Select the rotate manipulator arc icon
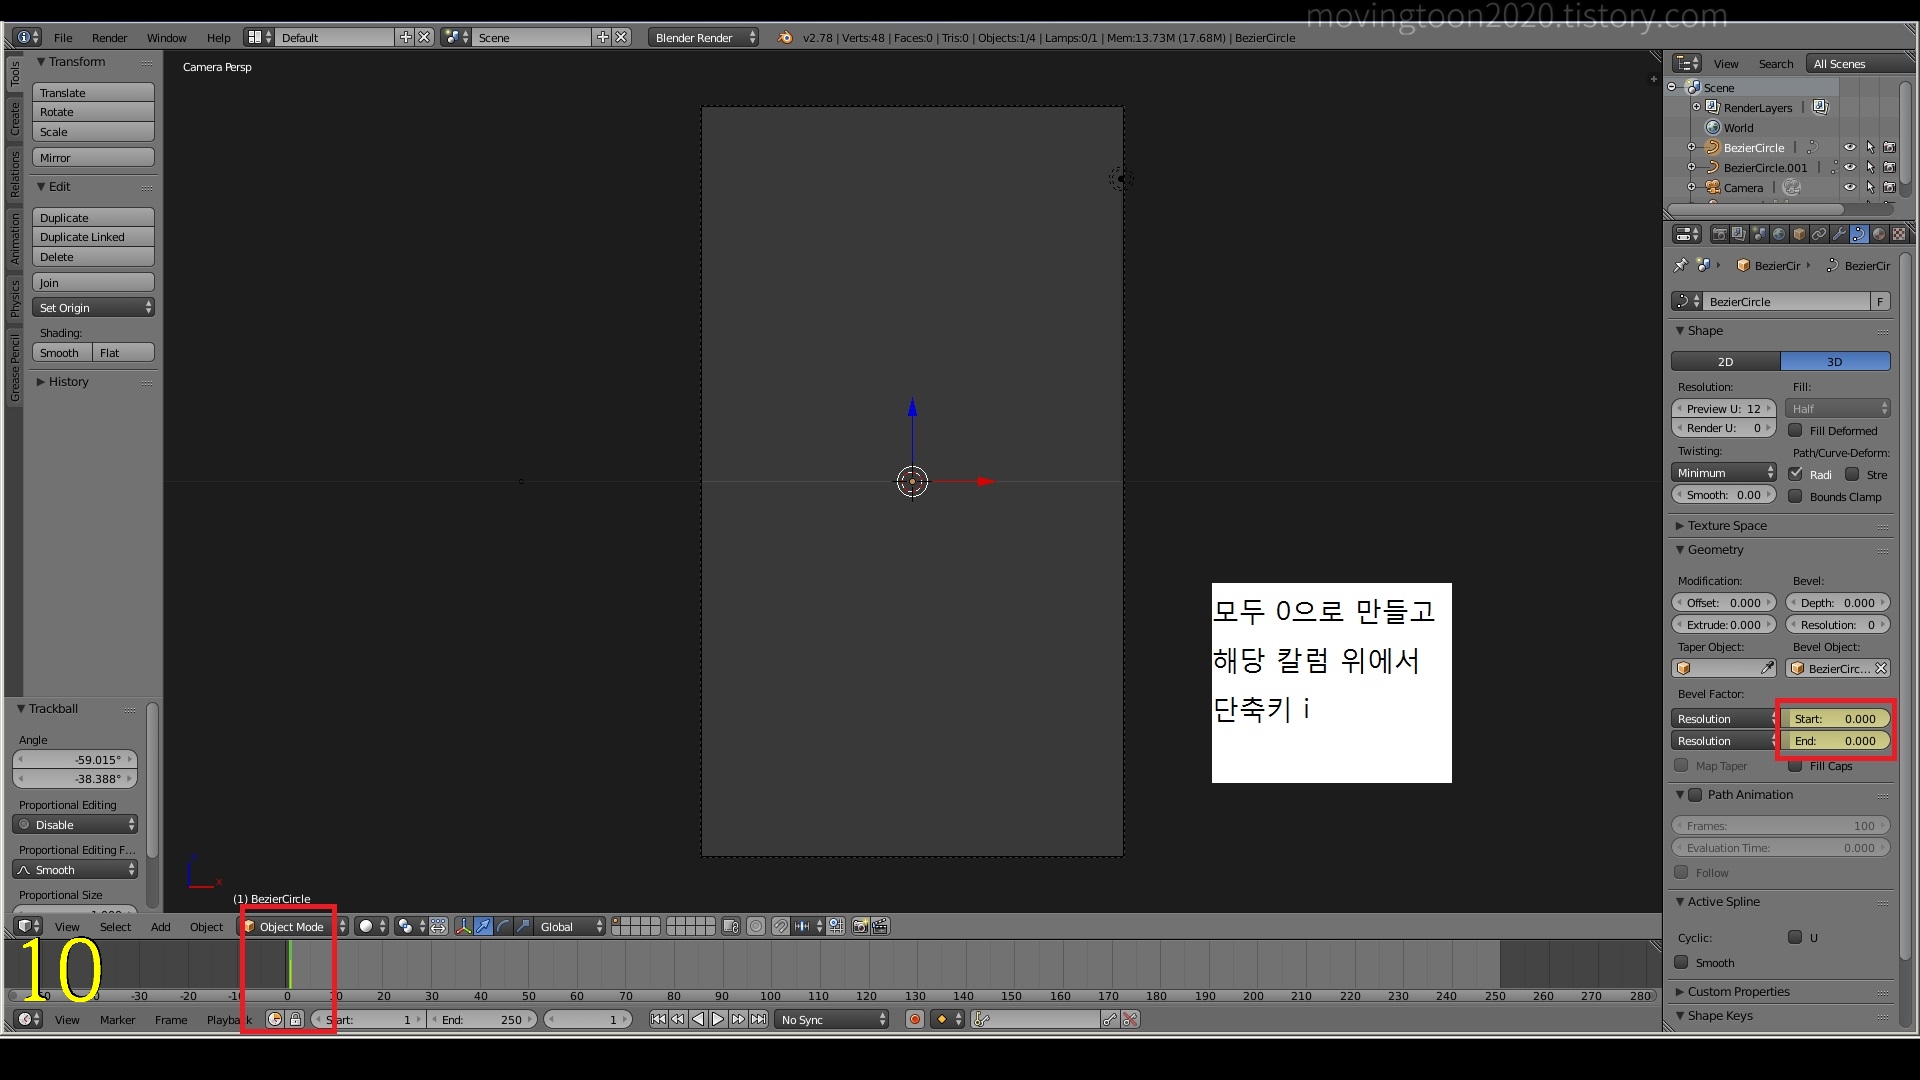 [503, 926]
